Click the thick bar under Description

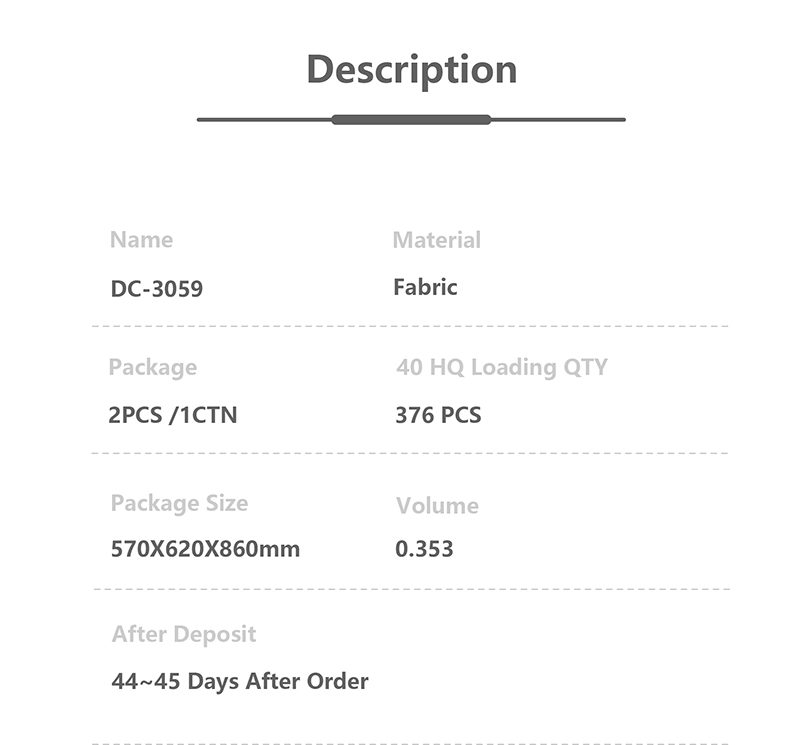tap(411, 120)
